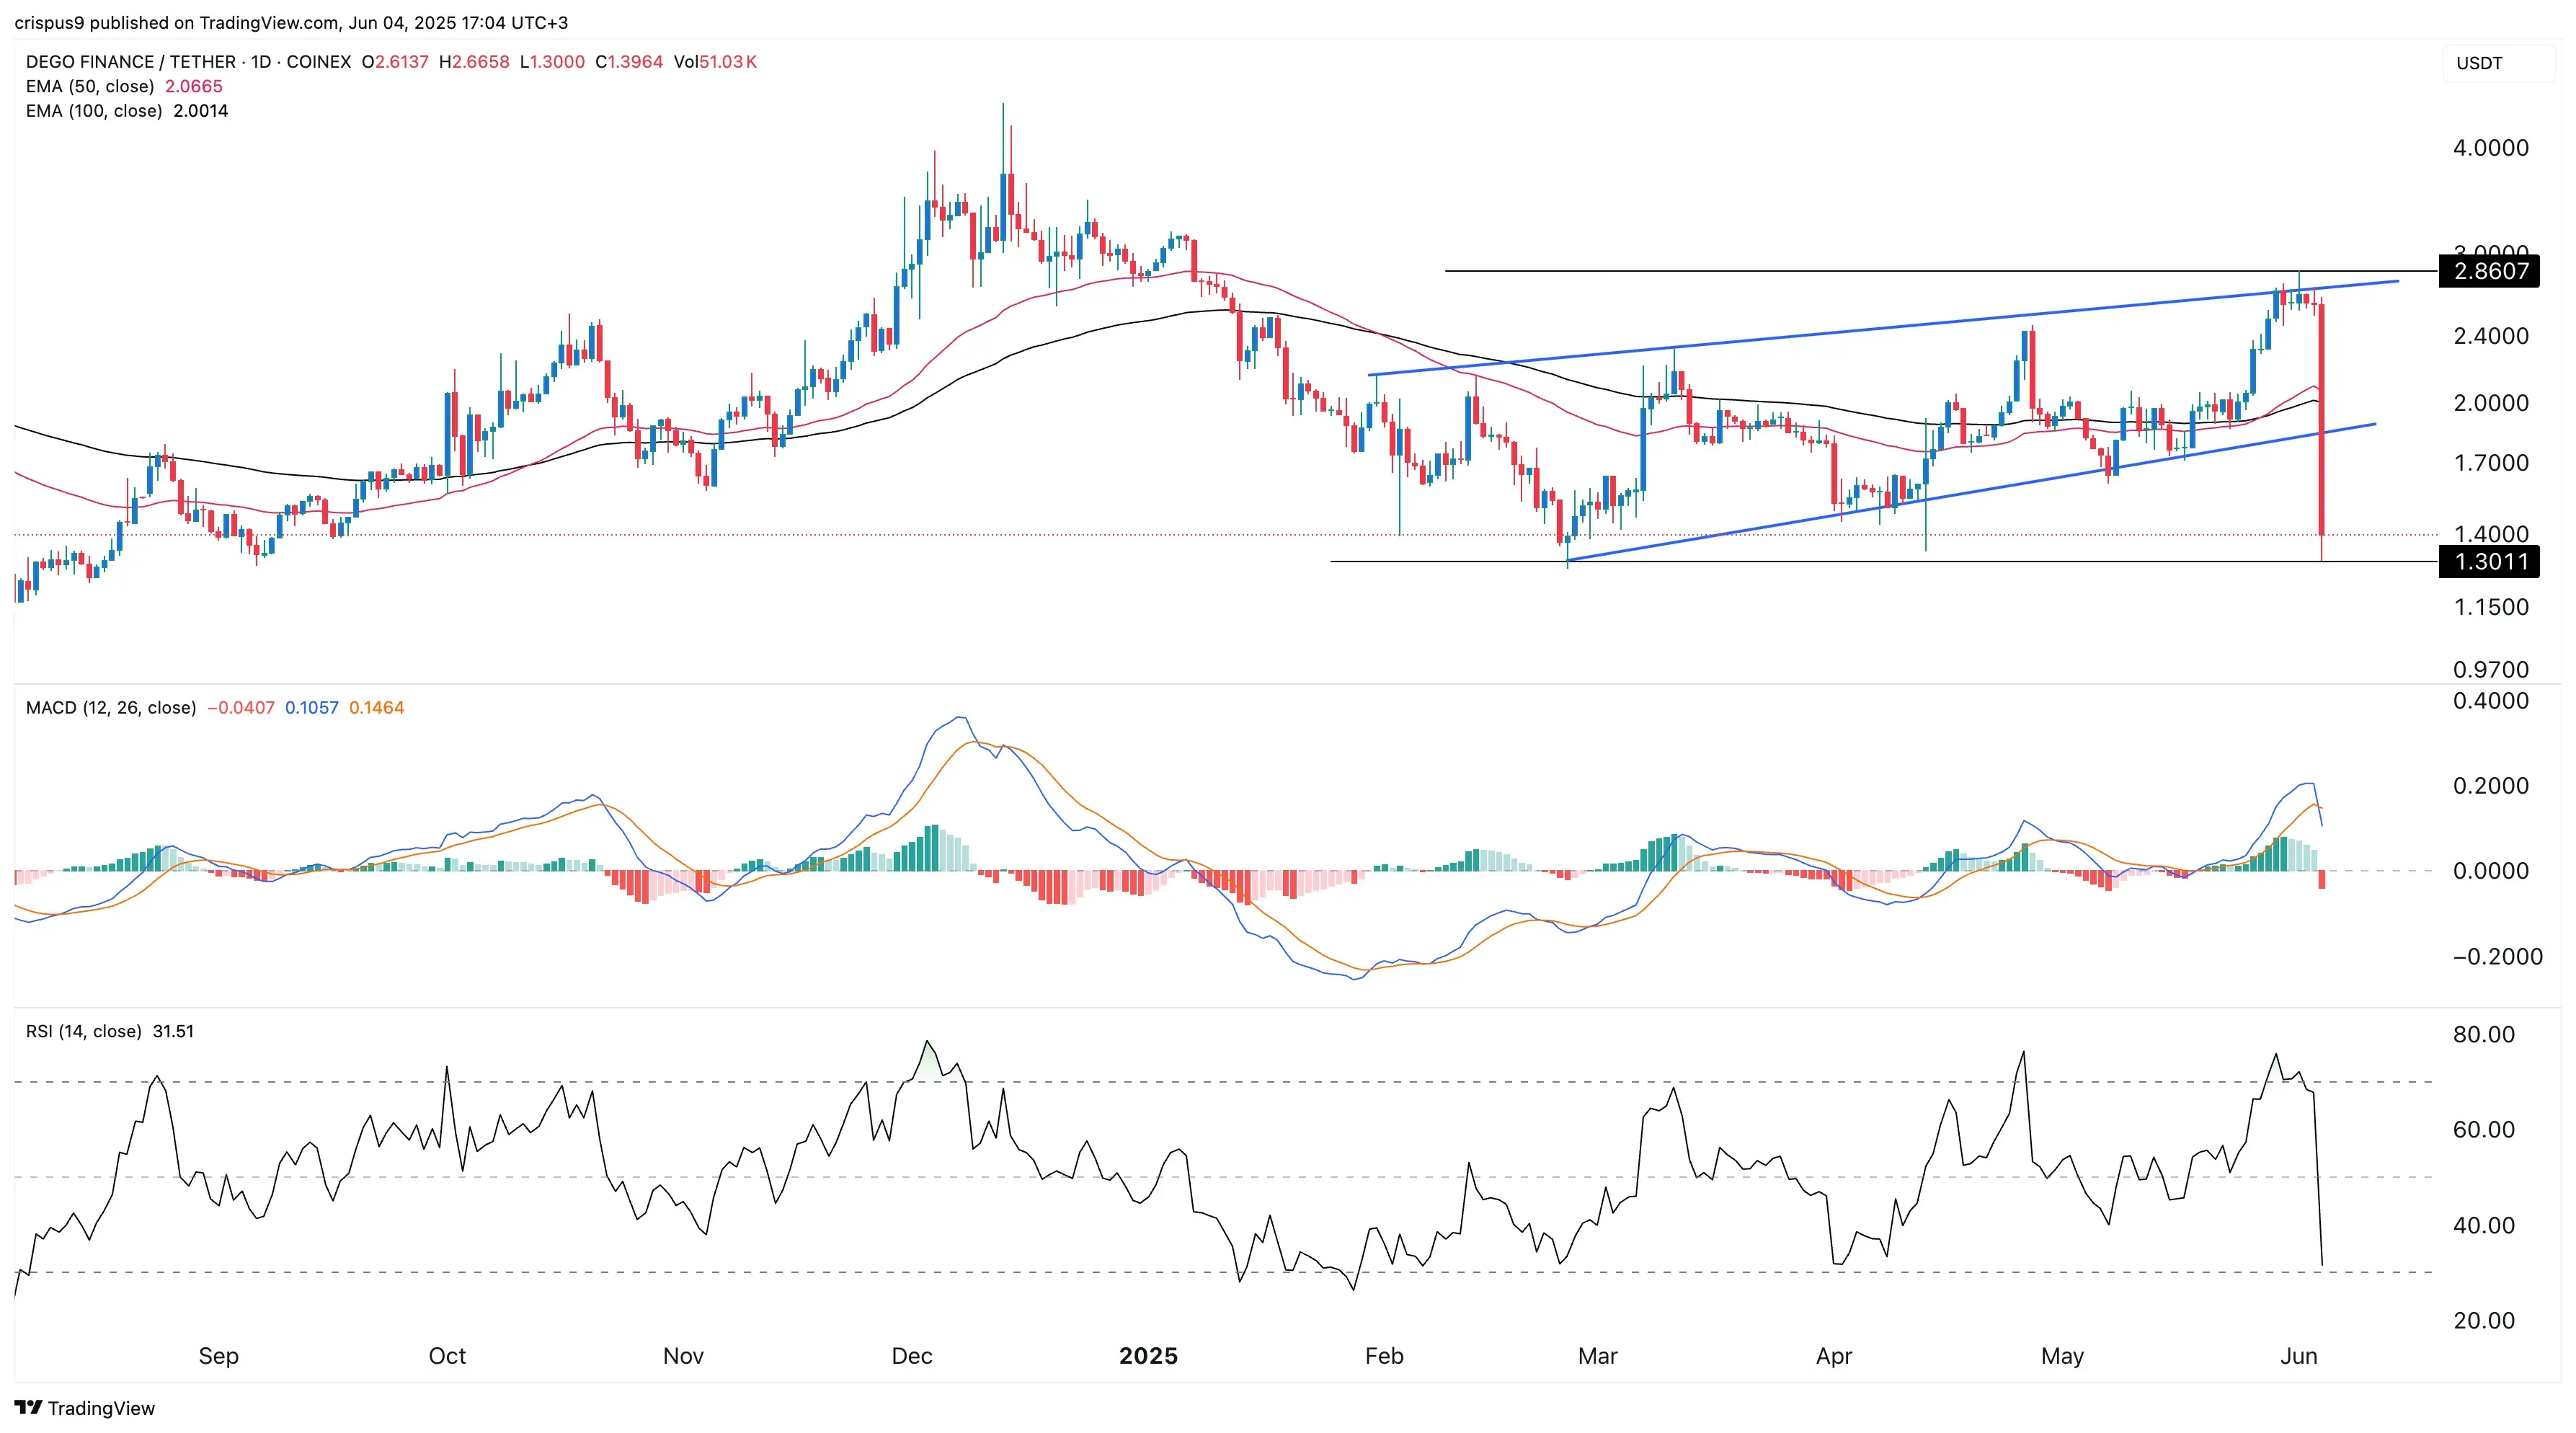Click the RSI (14, close) indicator label

(84, 1031)
